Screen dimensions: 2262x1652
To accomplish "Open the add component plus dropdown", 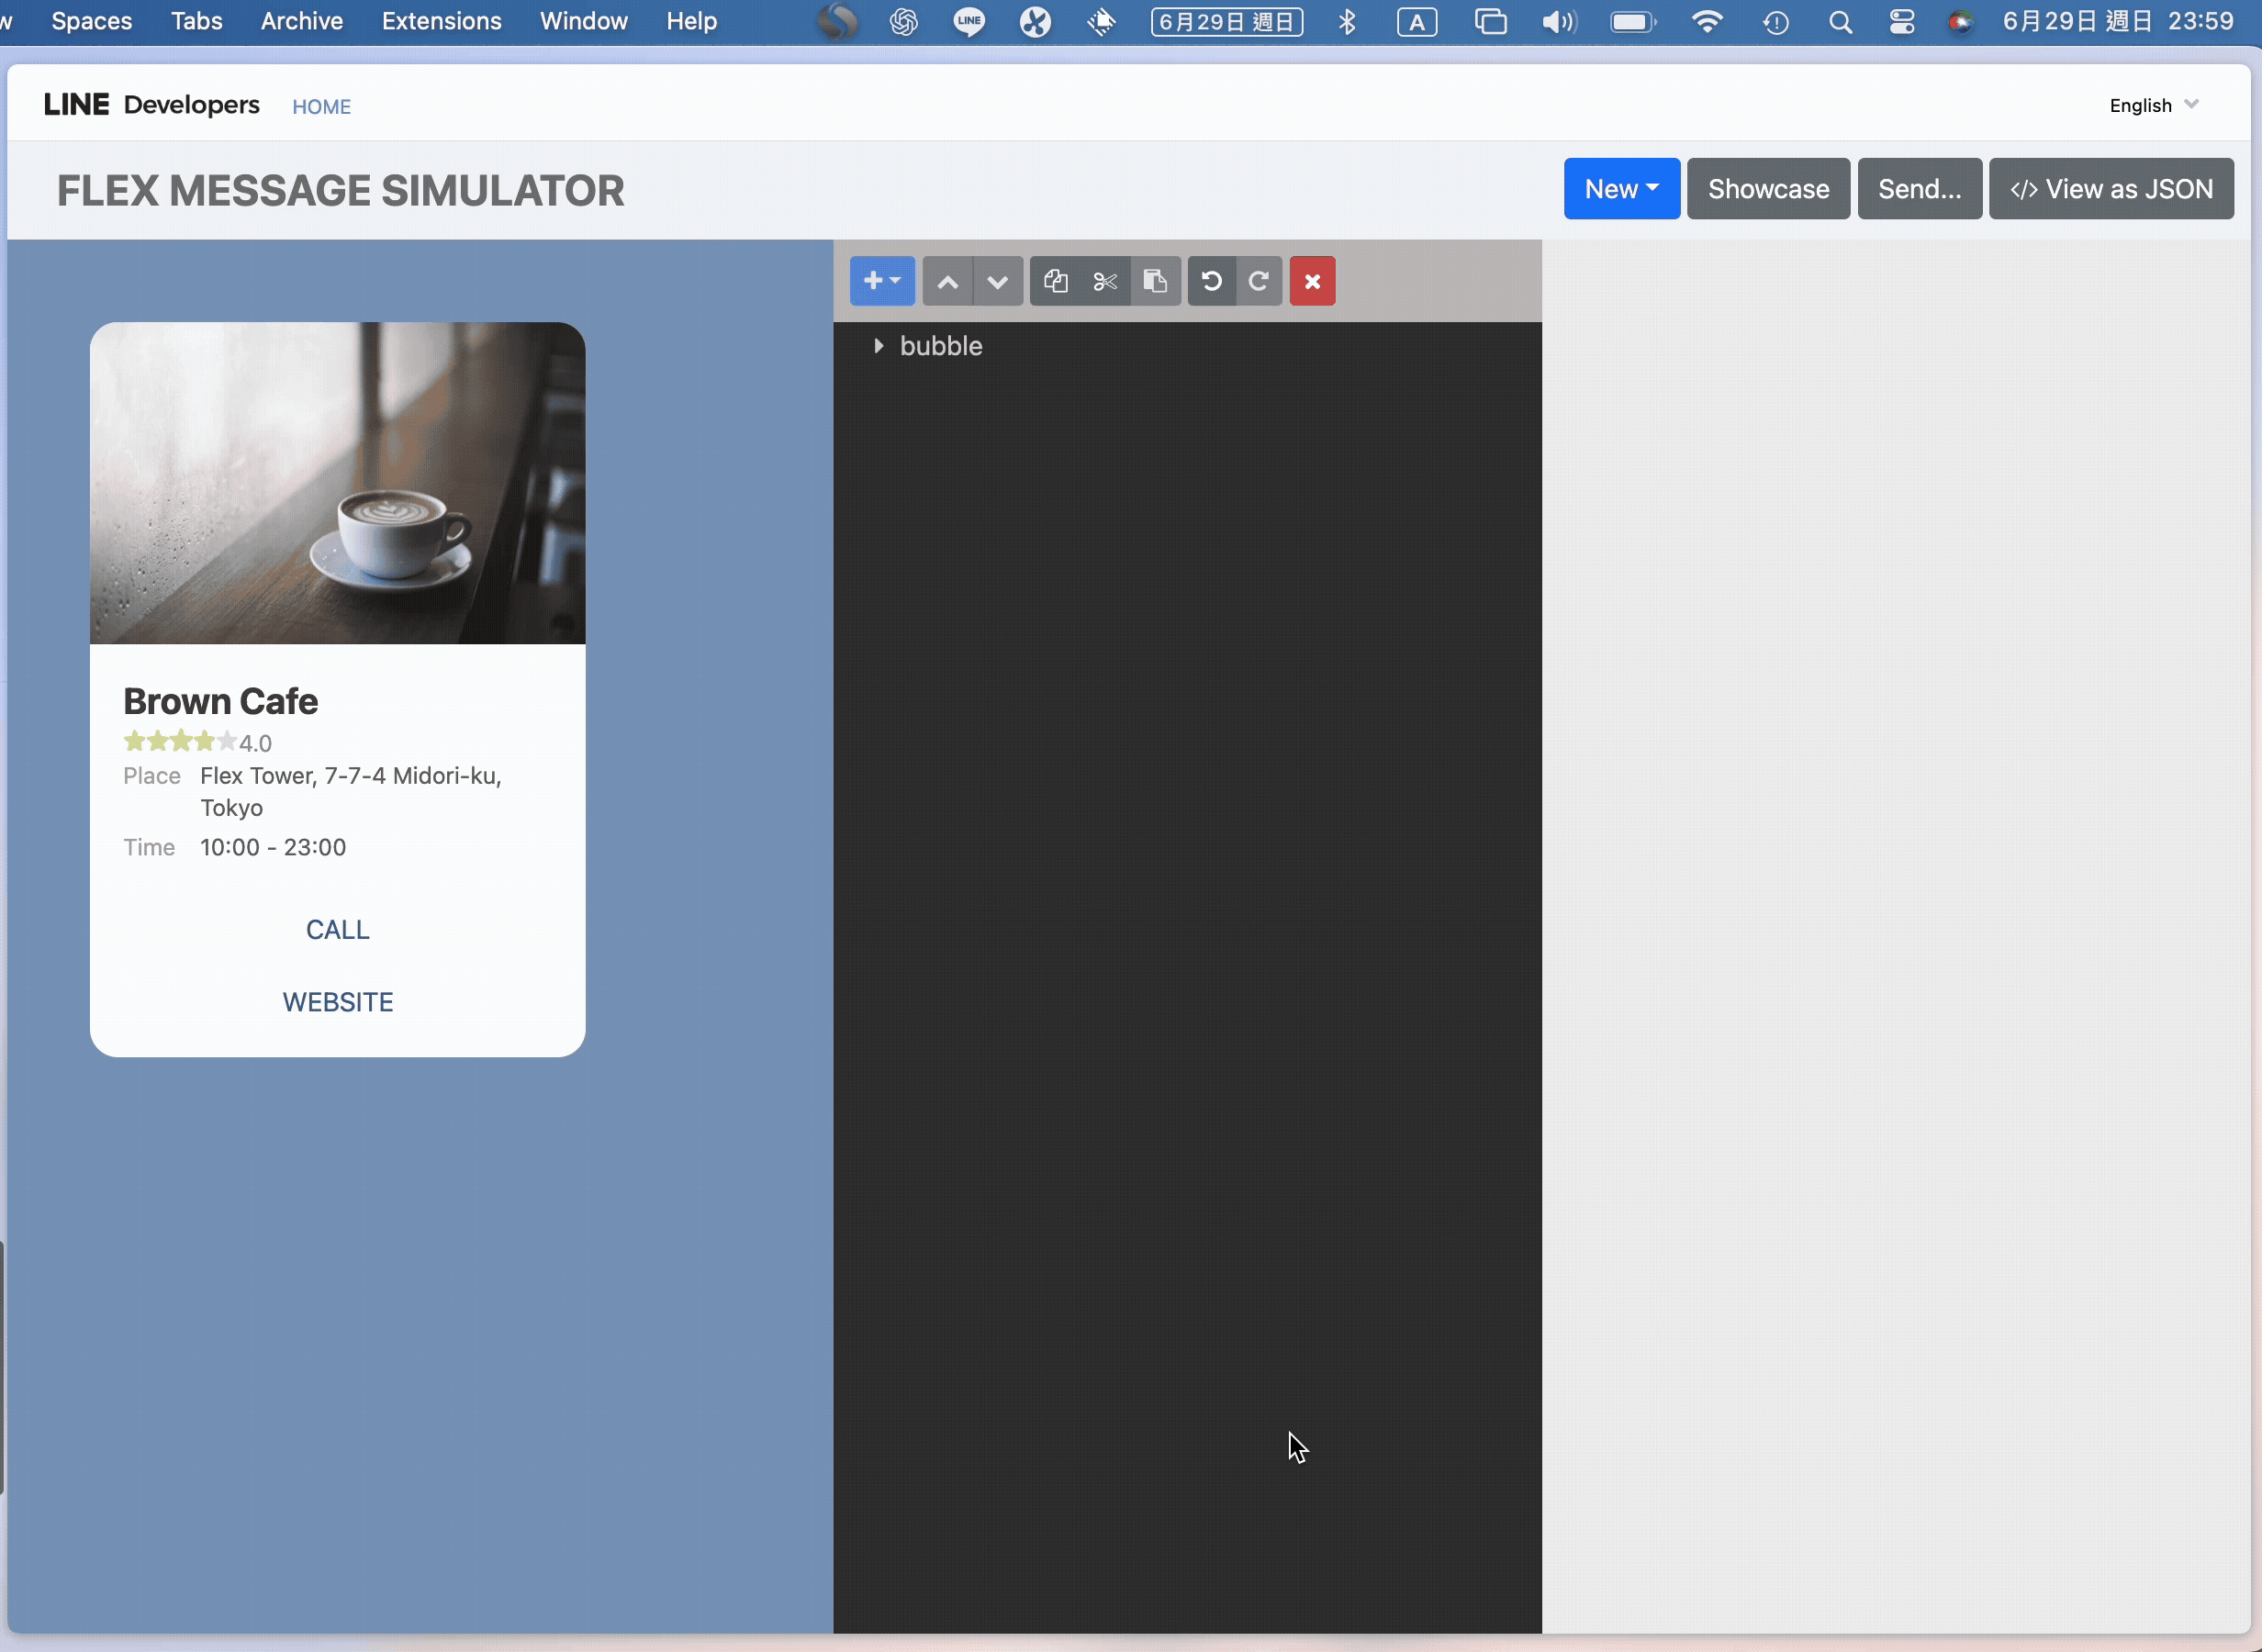I will [881, 281].
